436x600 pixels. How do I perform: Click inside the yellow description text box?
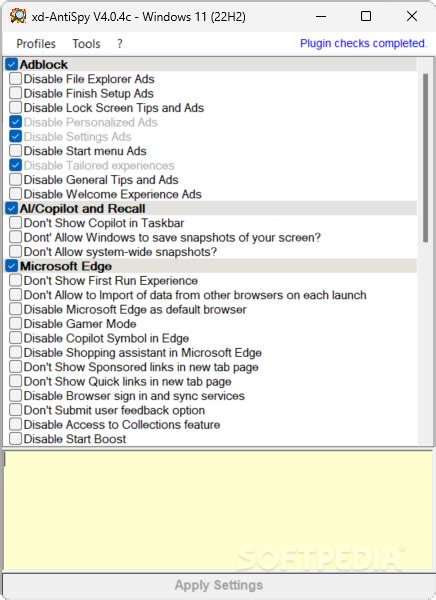218,511
